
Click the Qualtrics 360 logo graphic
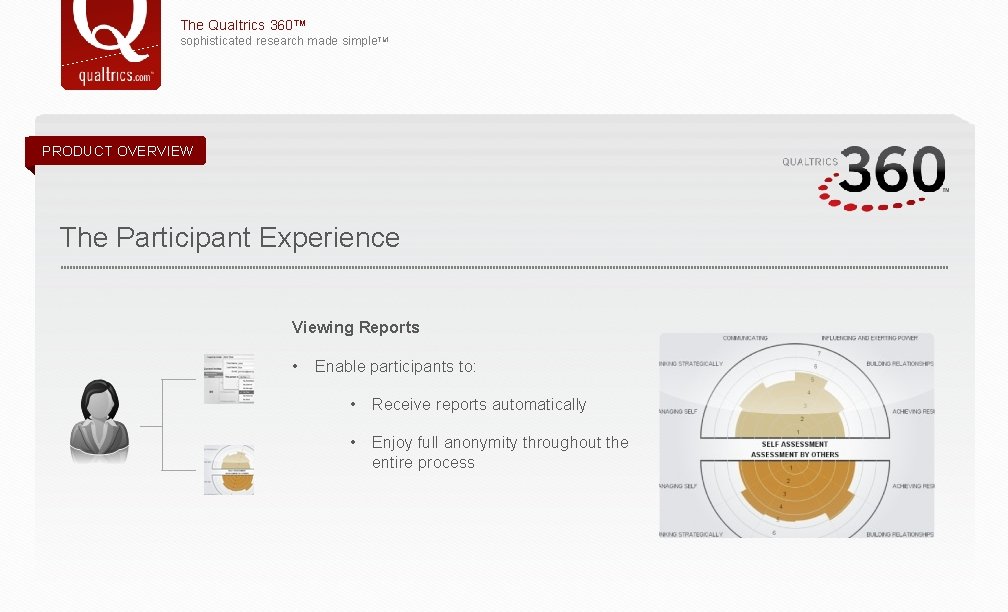865,177
